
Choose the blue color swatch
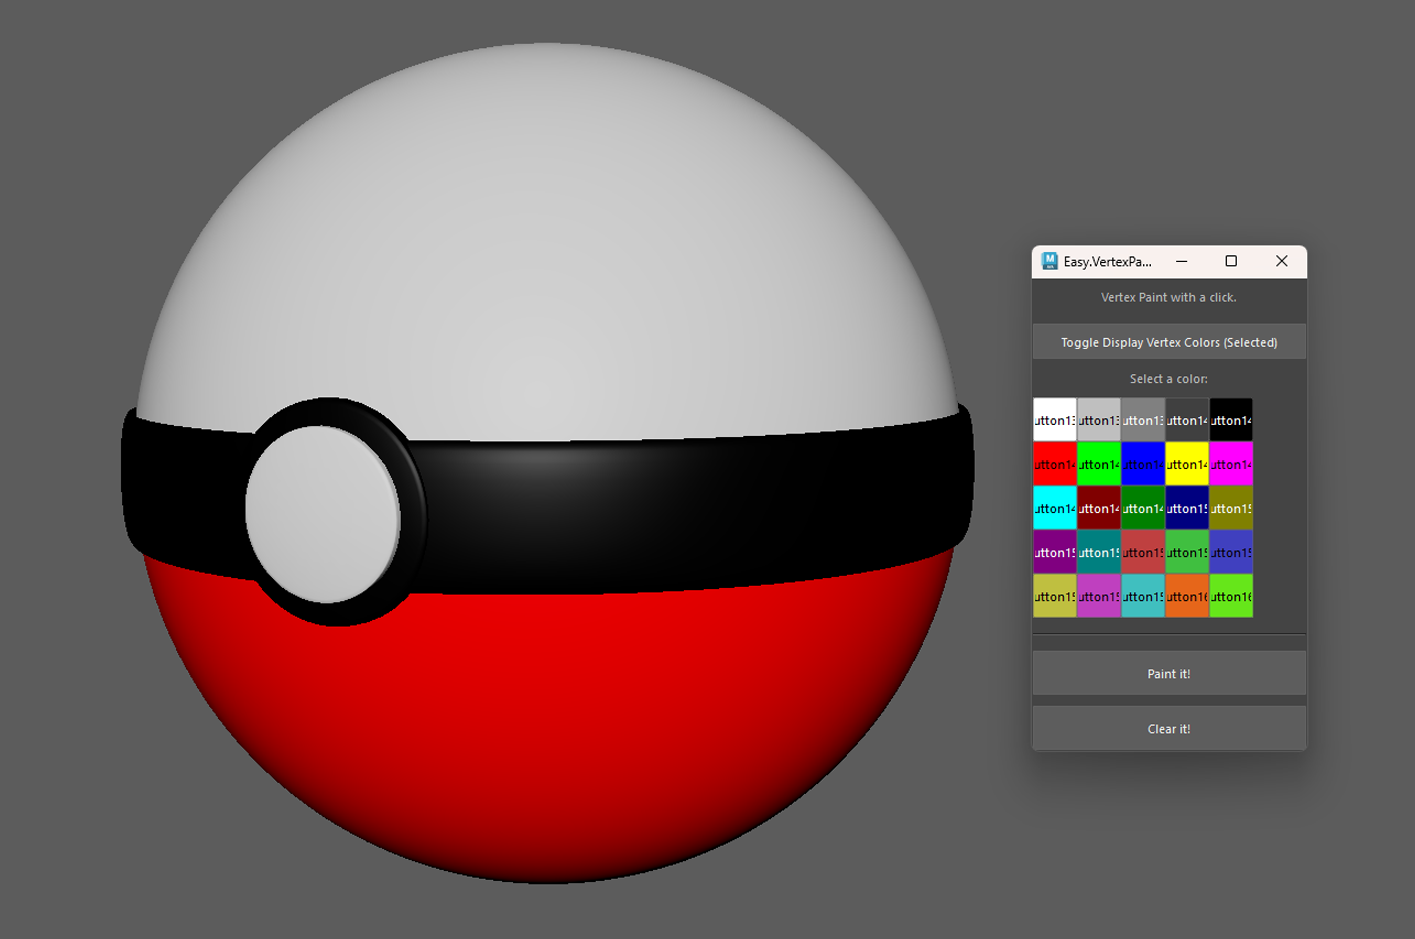[1143, 464]
